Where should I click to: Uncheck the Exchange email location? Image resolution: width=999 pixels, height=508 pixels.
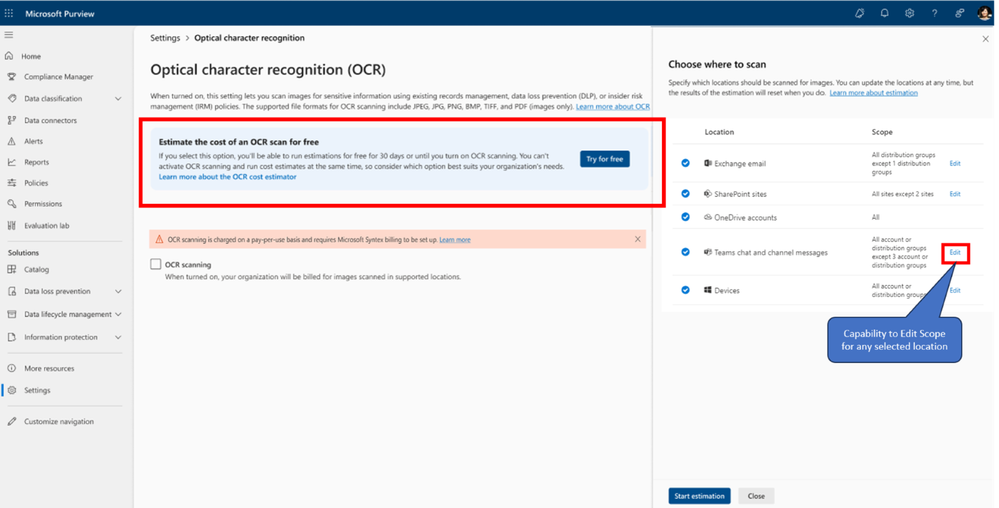pyautogui.click(x=685, y=163)
